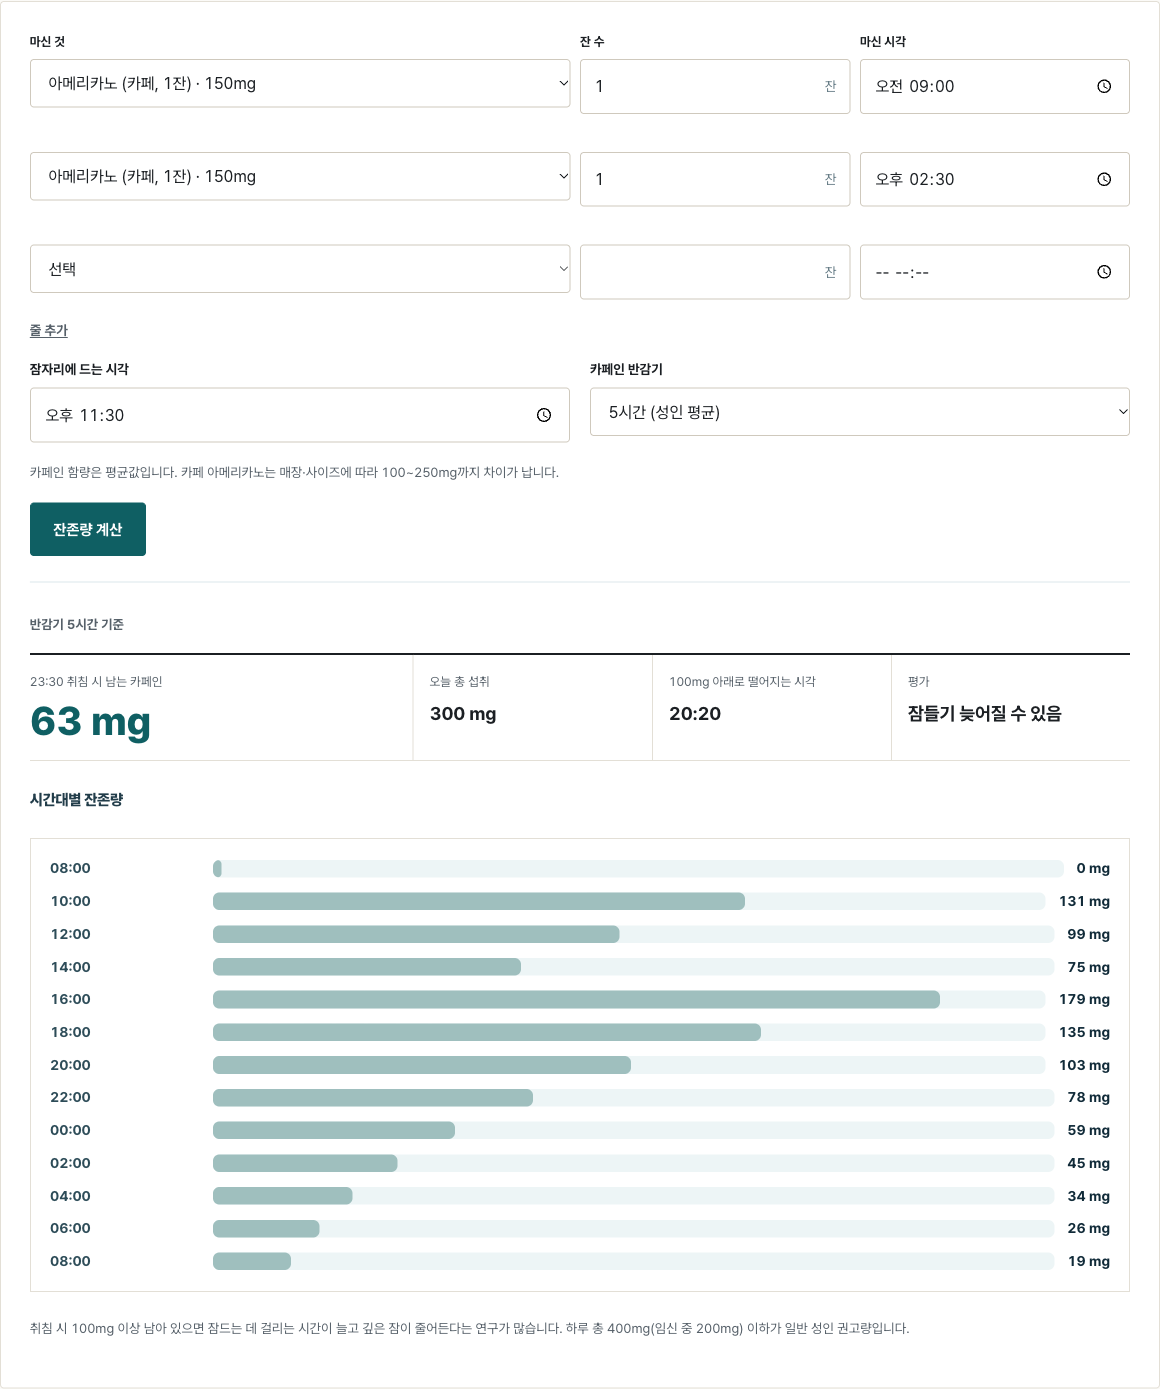Open caffeine half-life dropdown 5시간 (성인 평균)

coord(860,412)
